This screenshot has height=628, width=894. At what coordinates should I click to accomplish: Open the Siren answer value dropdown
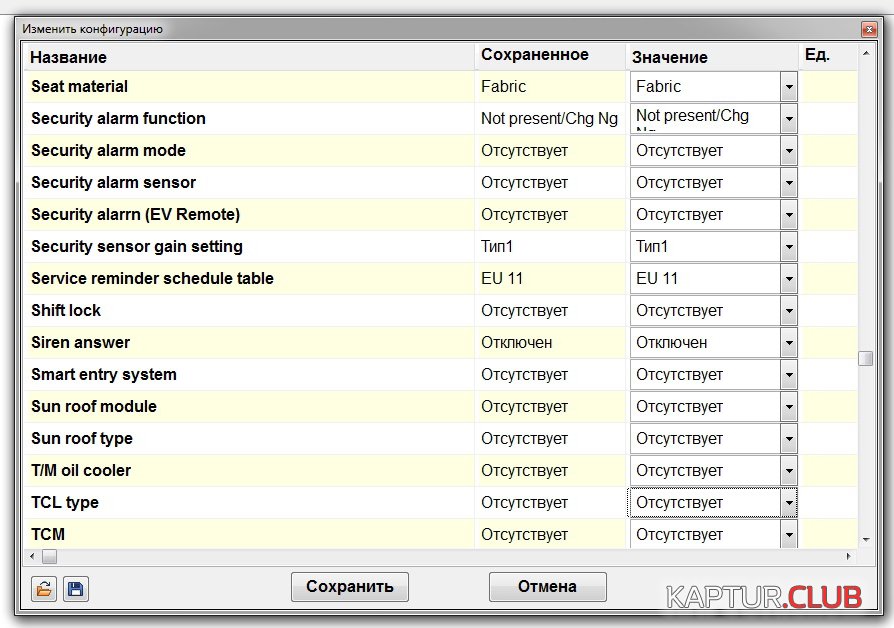[x=789, y=343]
